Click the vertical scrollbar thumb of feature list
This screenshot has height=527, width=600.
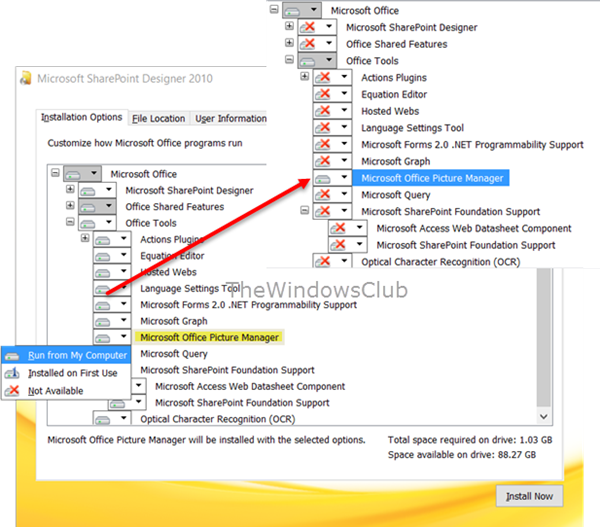[x=543, y=338]
